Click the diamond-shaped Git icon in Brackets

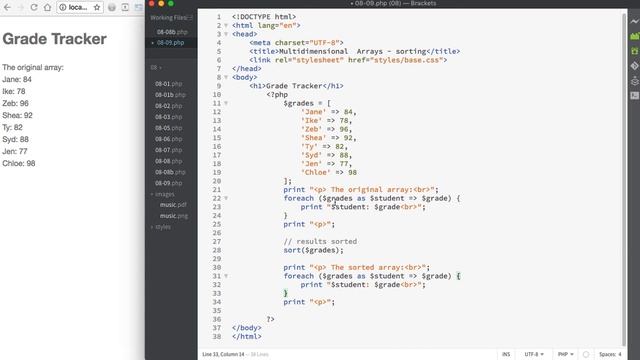(x=634, y=65)
